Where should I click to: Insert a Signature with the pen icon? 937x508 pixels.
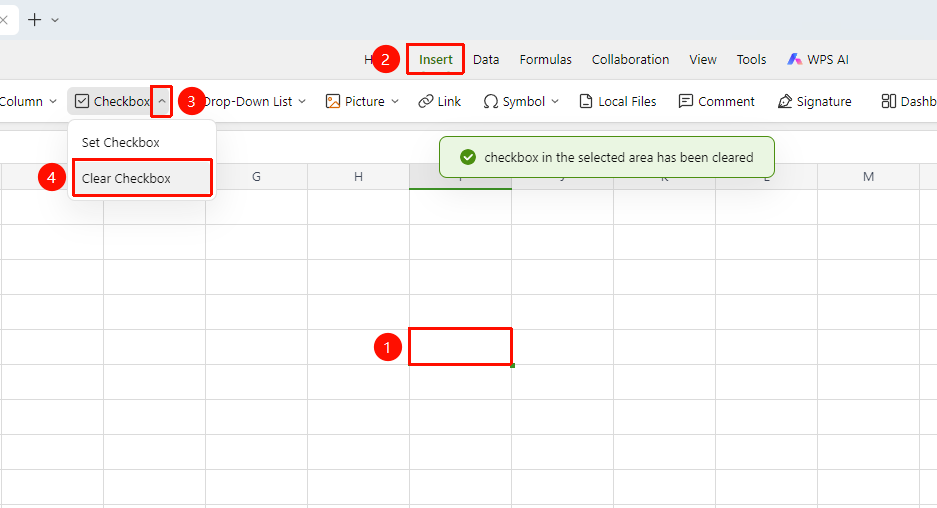tap(785, 102)
